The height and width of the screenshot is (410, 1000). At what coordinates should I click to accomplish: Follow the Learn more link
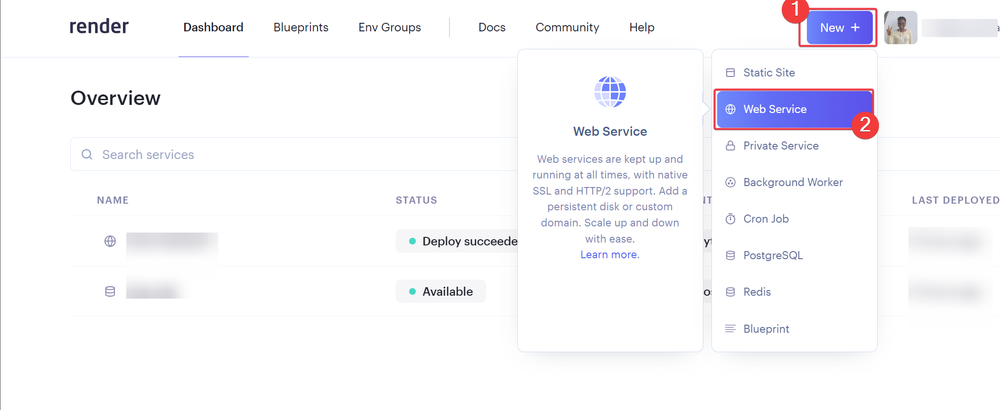[x=610, y=254]
